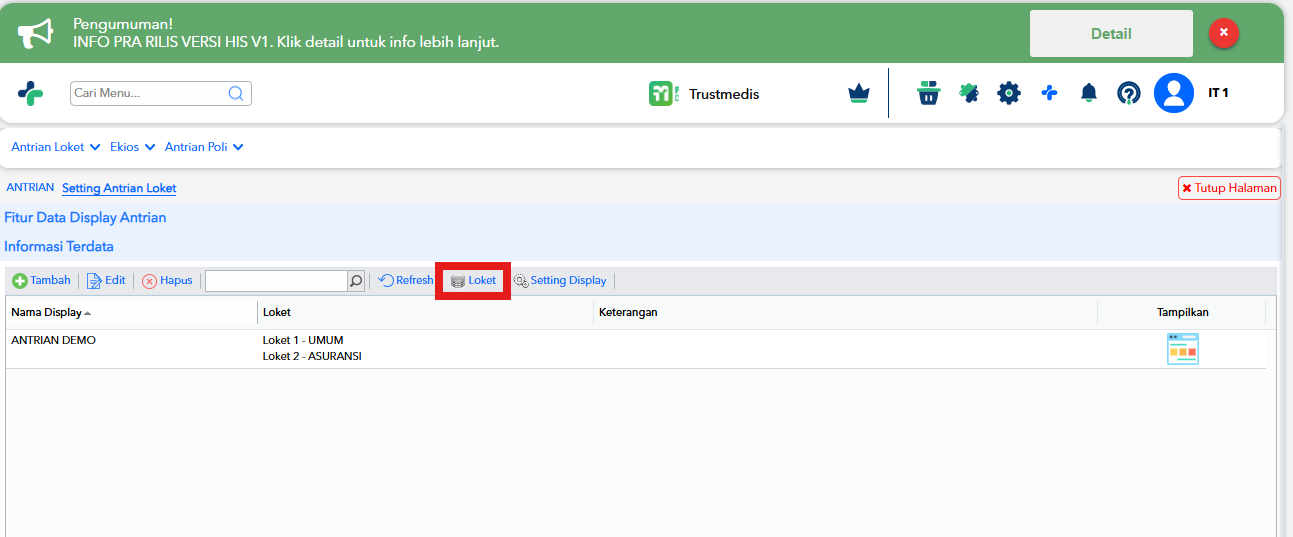The height and width of the screenshot is (537, 1293).
Task: Click Fitur Data Display Antrian heading
Action: point(85,217)
